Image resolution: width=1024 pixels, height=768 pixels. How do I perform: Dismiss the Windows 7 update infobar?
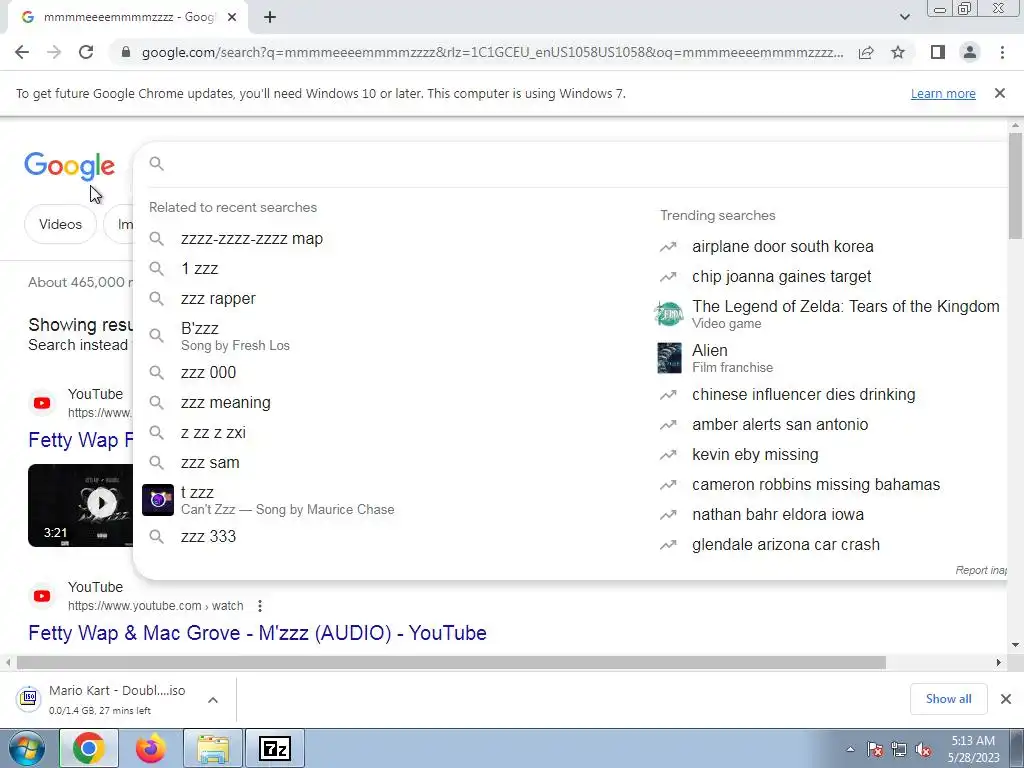point(999,93)
